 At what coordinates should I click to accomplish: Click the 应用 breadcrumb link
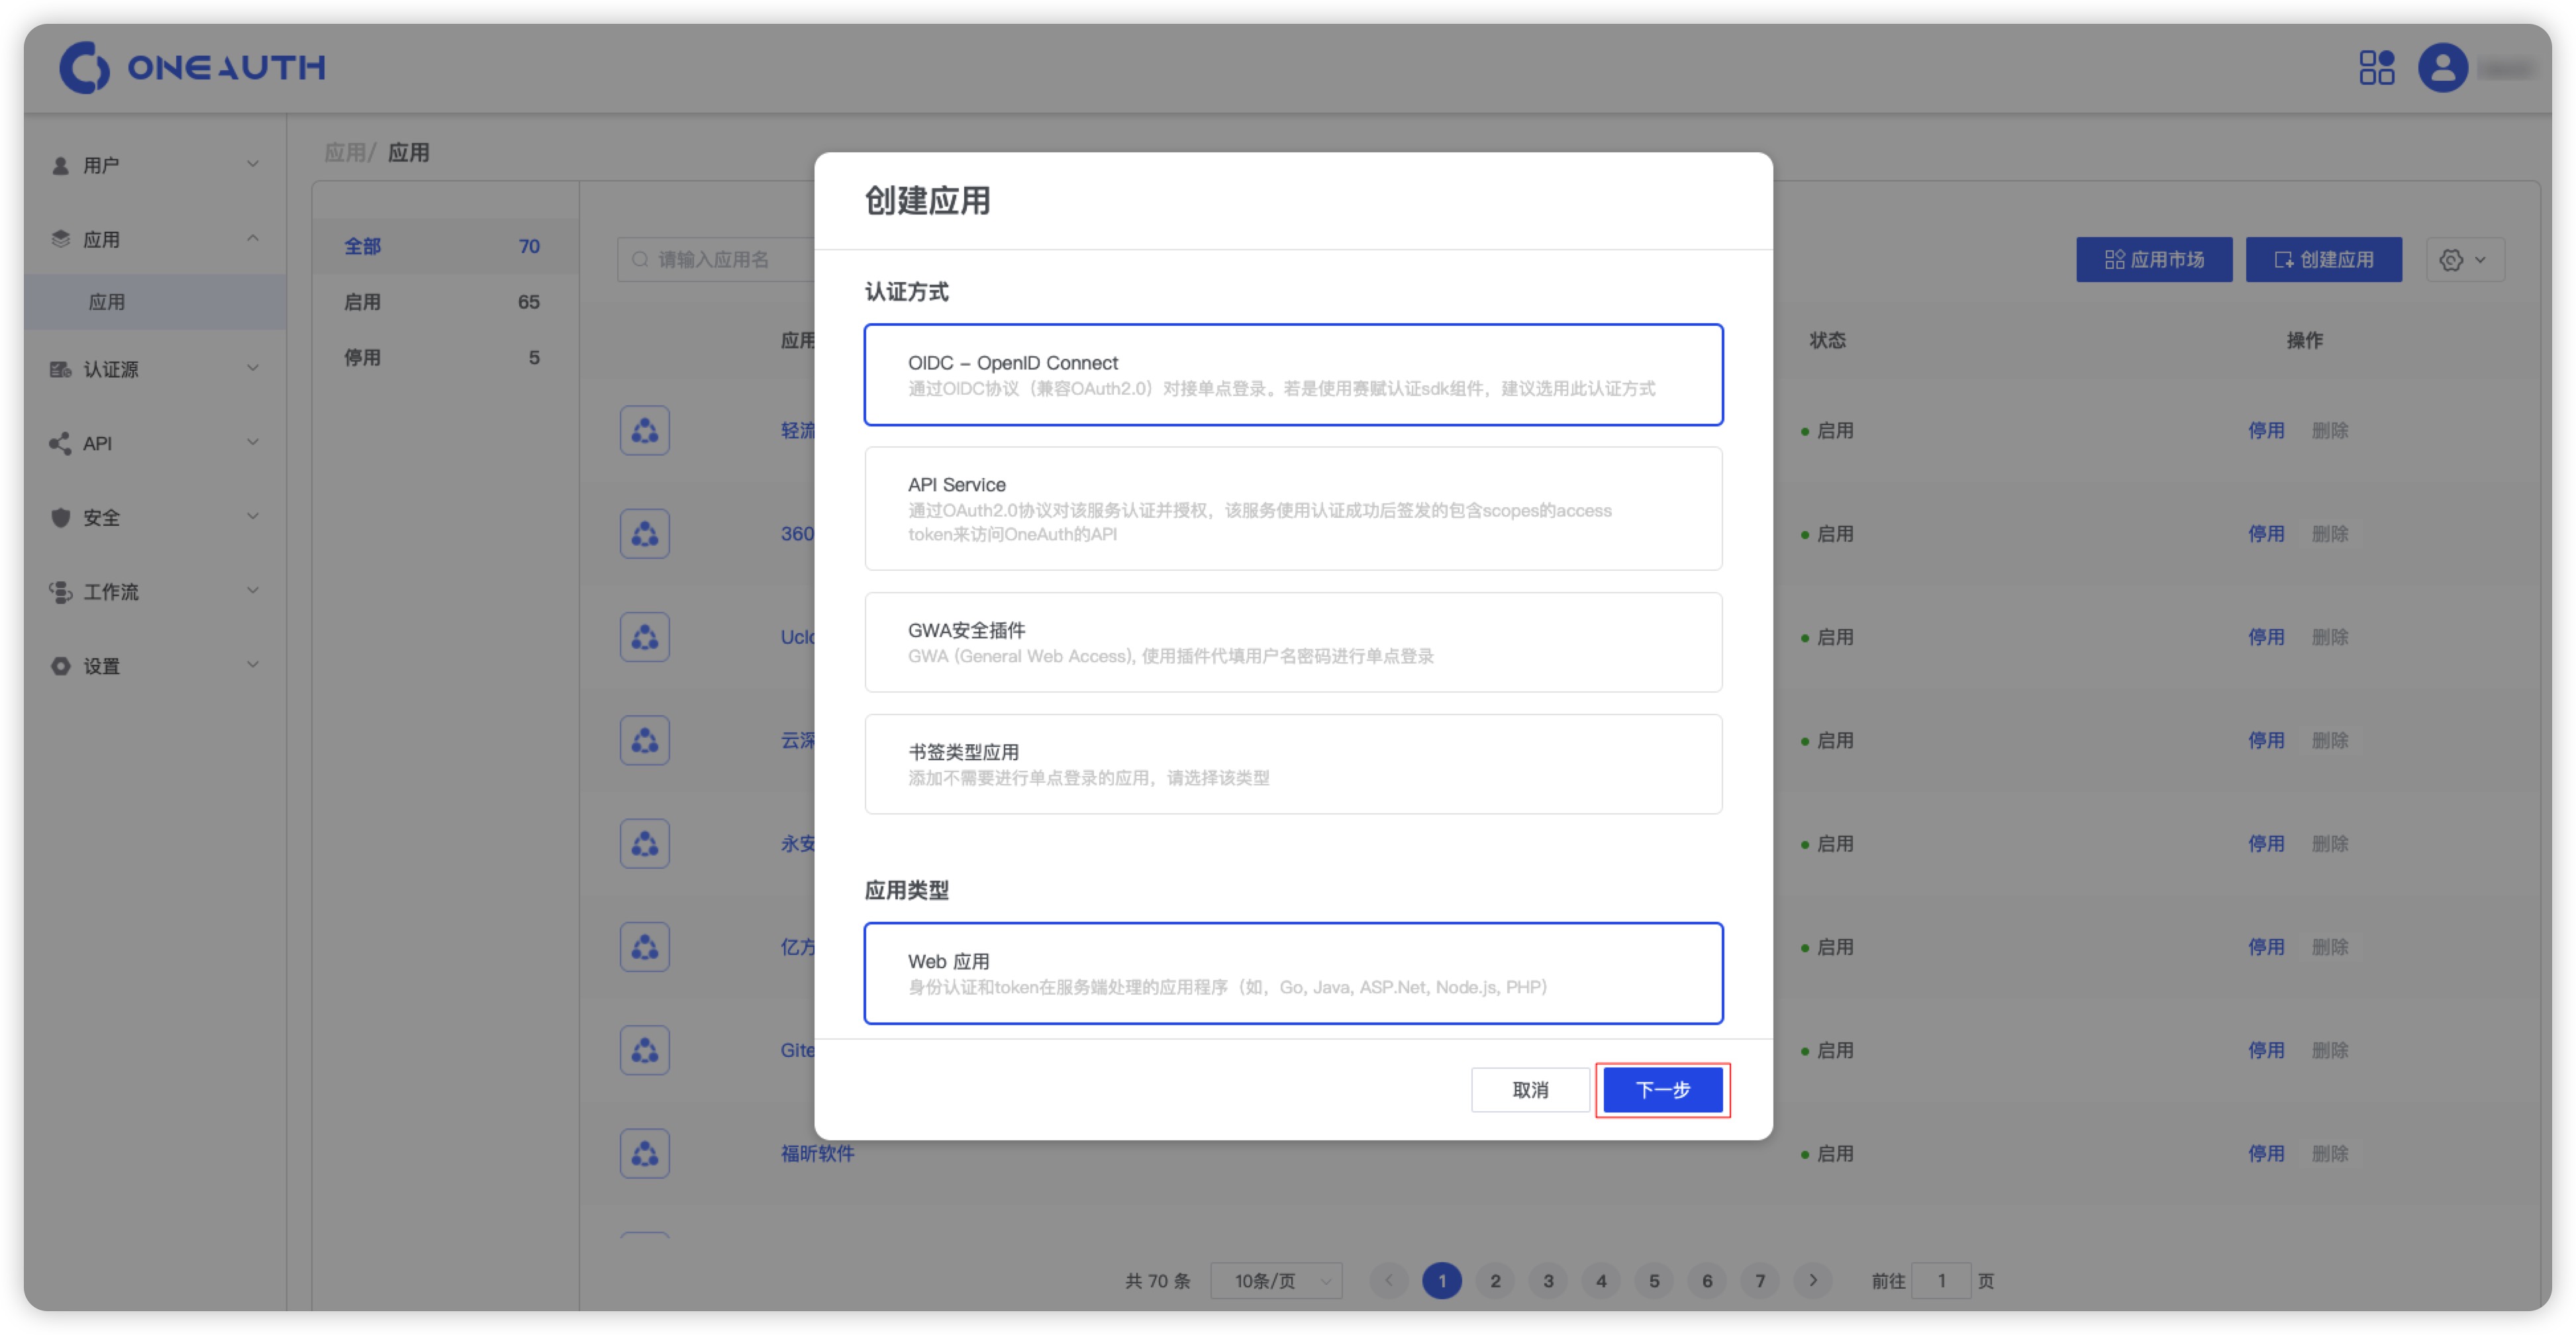pyautogui.click(x=345, y=152)
